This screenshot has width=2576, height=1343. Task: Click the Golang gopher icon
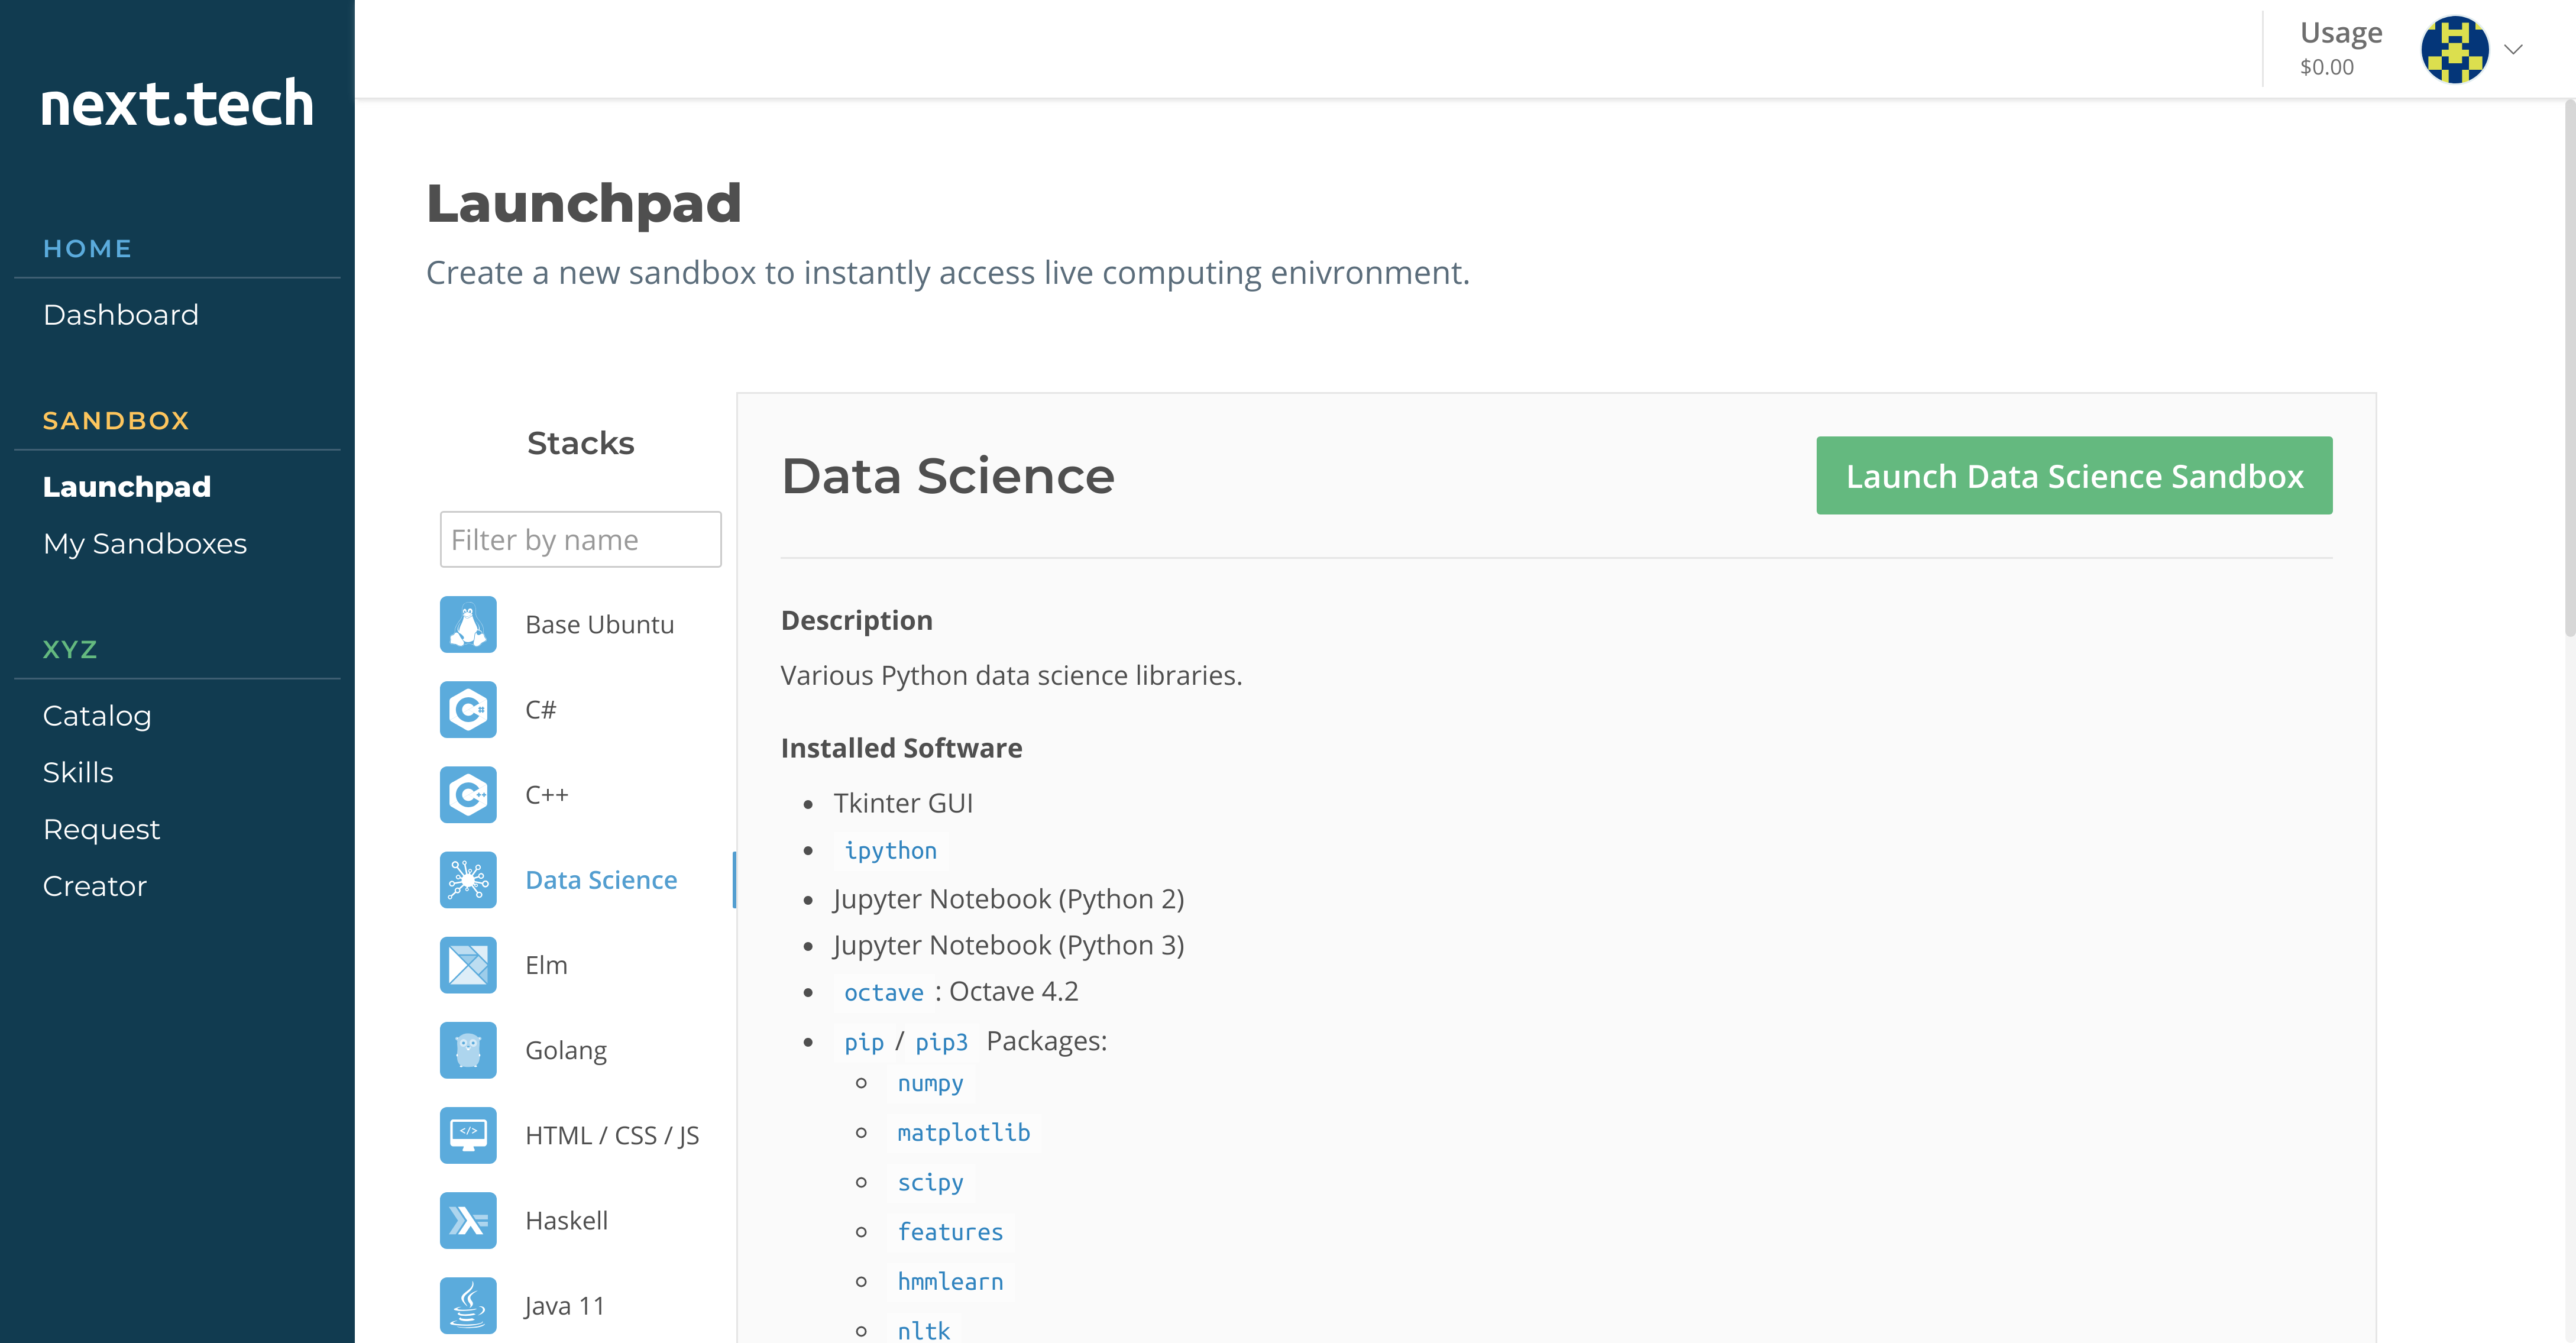tap(468, 1050)
